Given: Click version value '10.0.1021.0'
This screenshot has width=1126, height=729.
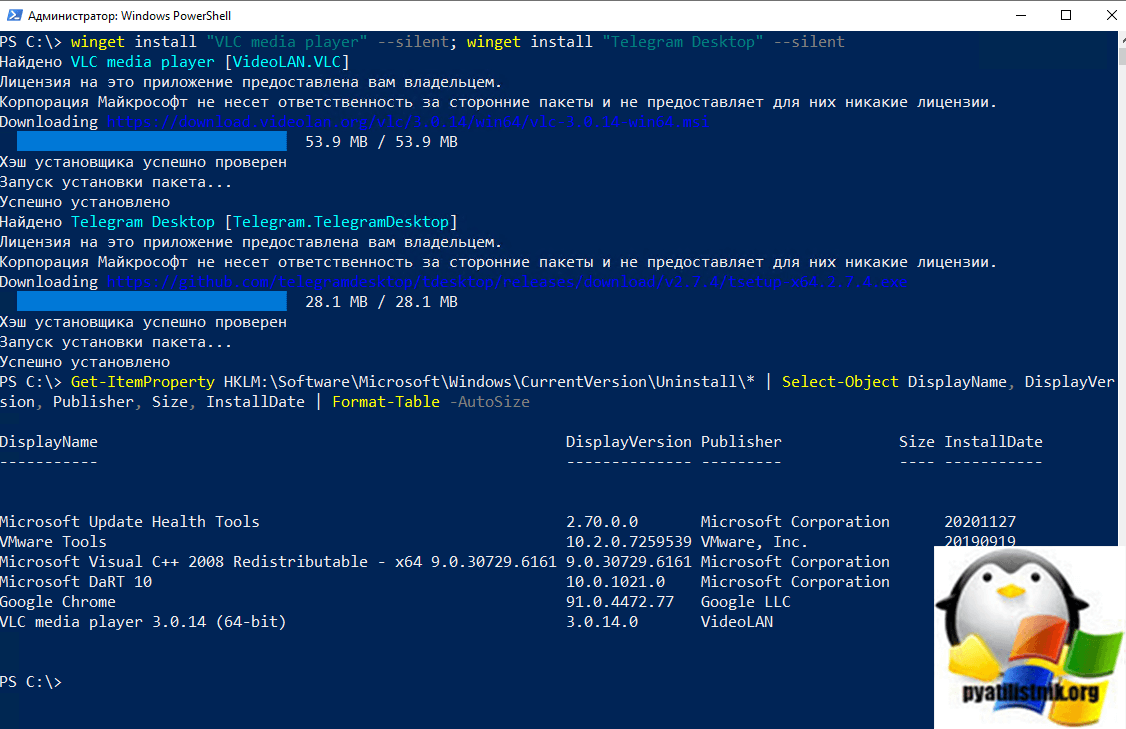Looking at the screenshot, I should (x=615, y=582).
